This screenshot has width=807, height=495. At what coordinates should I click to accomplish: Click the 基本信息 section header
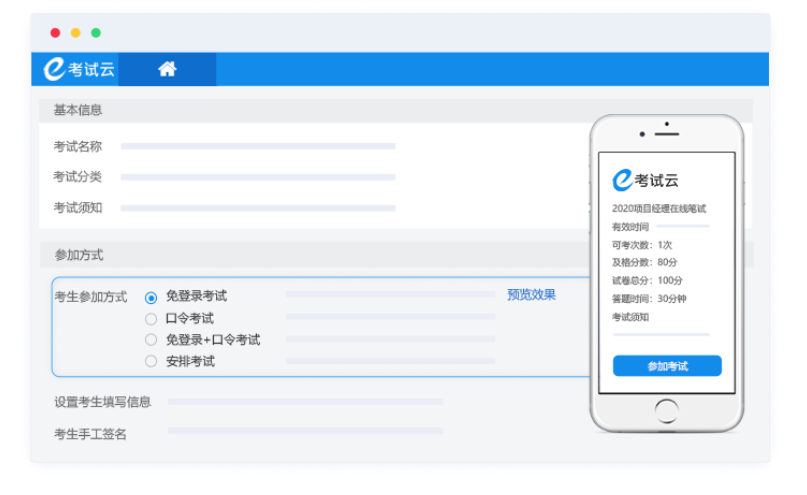click(78, 110)
